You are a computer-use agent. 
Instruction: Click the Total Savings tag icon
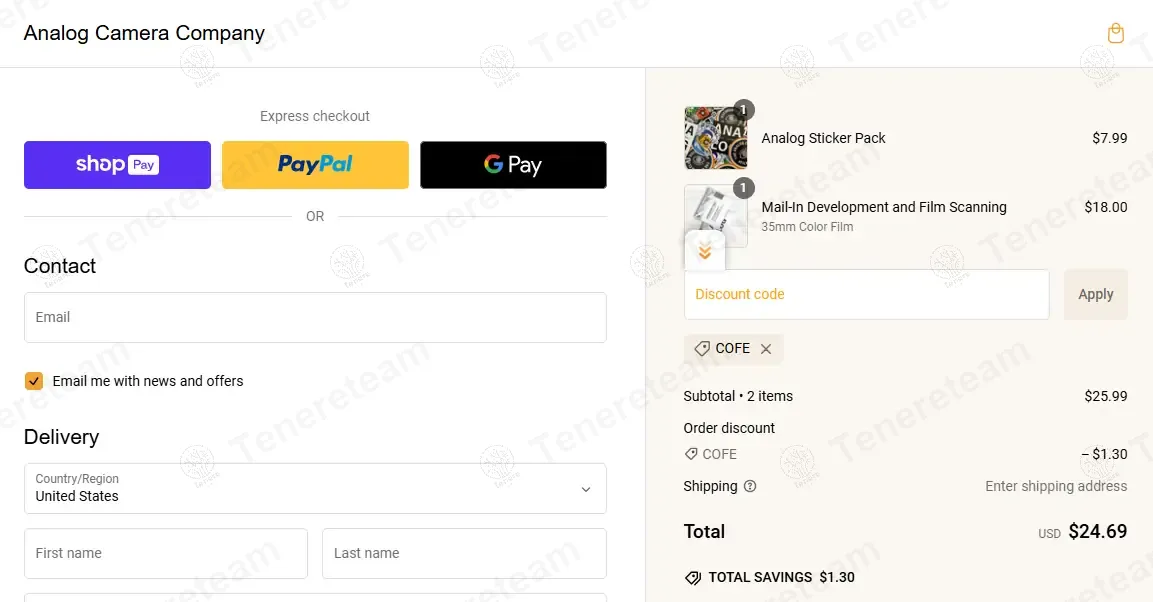click(693, 578)
